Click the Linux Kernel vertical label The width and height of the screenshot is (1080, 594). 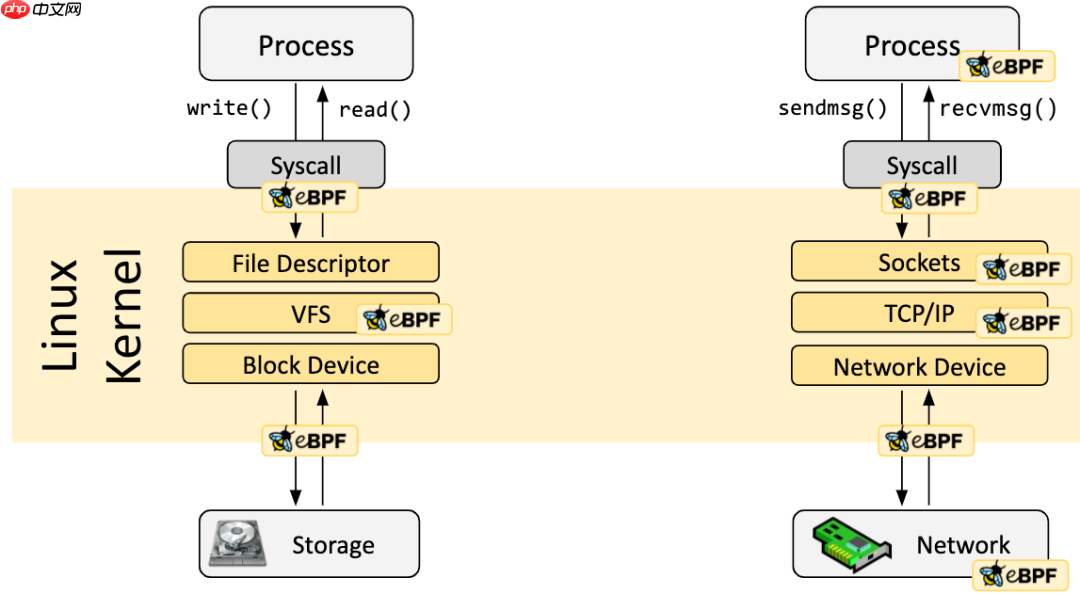pyautogui.click(x=92, y=316)
